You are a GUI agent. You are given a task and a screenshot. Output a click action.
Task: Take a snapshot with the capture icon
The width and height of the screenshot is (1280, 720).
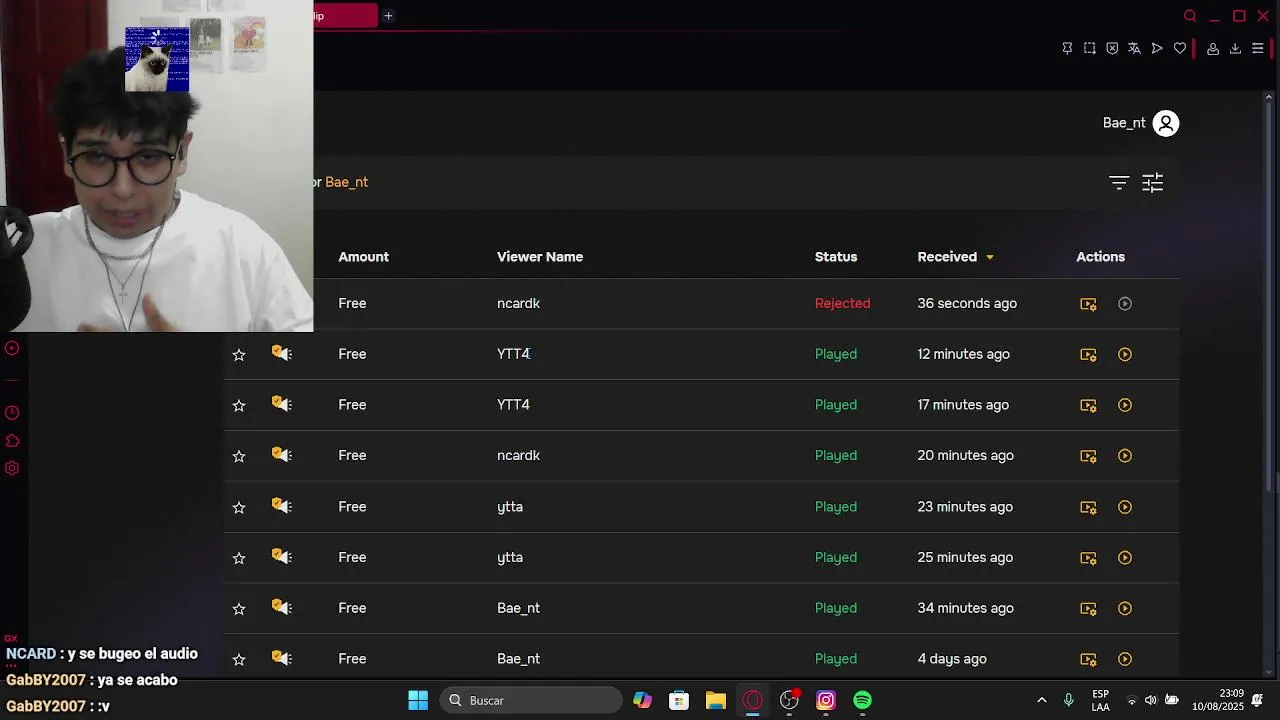[x=1090, y=48]
